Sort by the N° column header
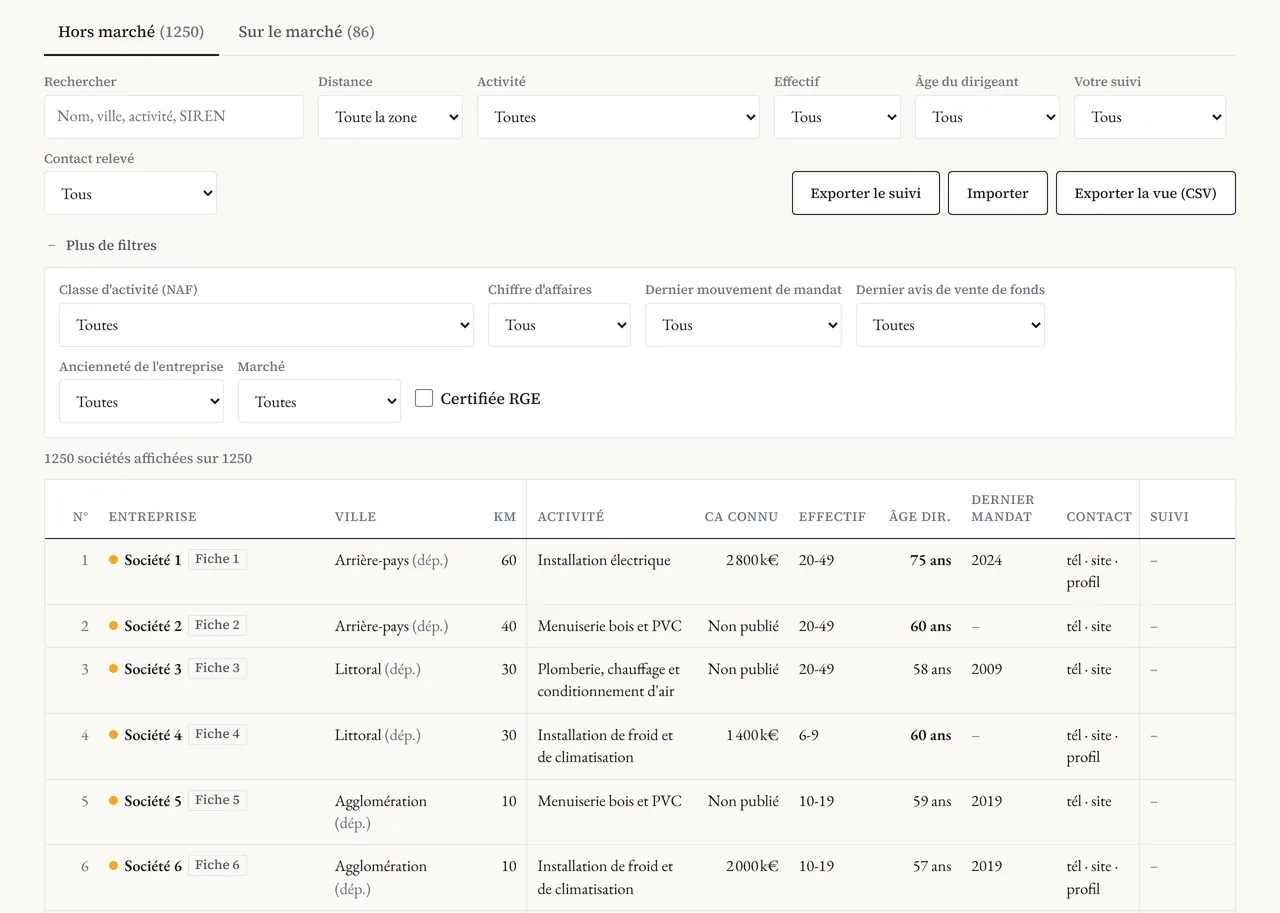The width and height of the screenshot is (1280, 913). click(81, 517)
